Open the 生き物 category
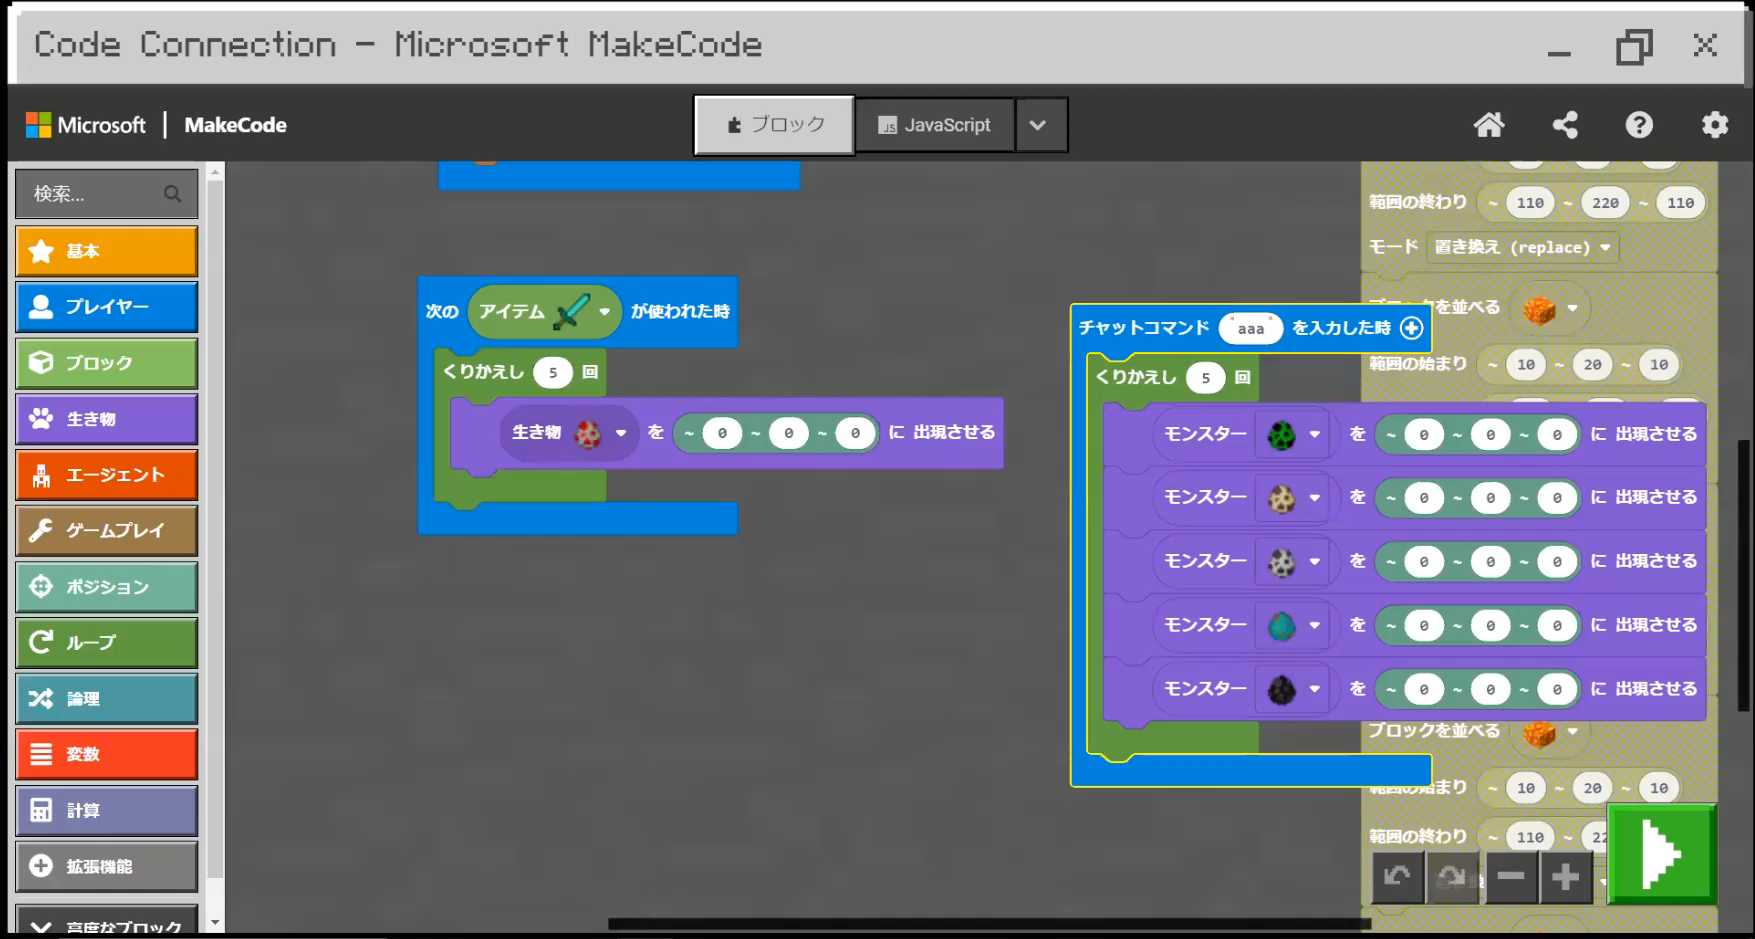Viewport: 1755px width, 939px height. point(107,419)
